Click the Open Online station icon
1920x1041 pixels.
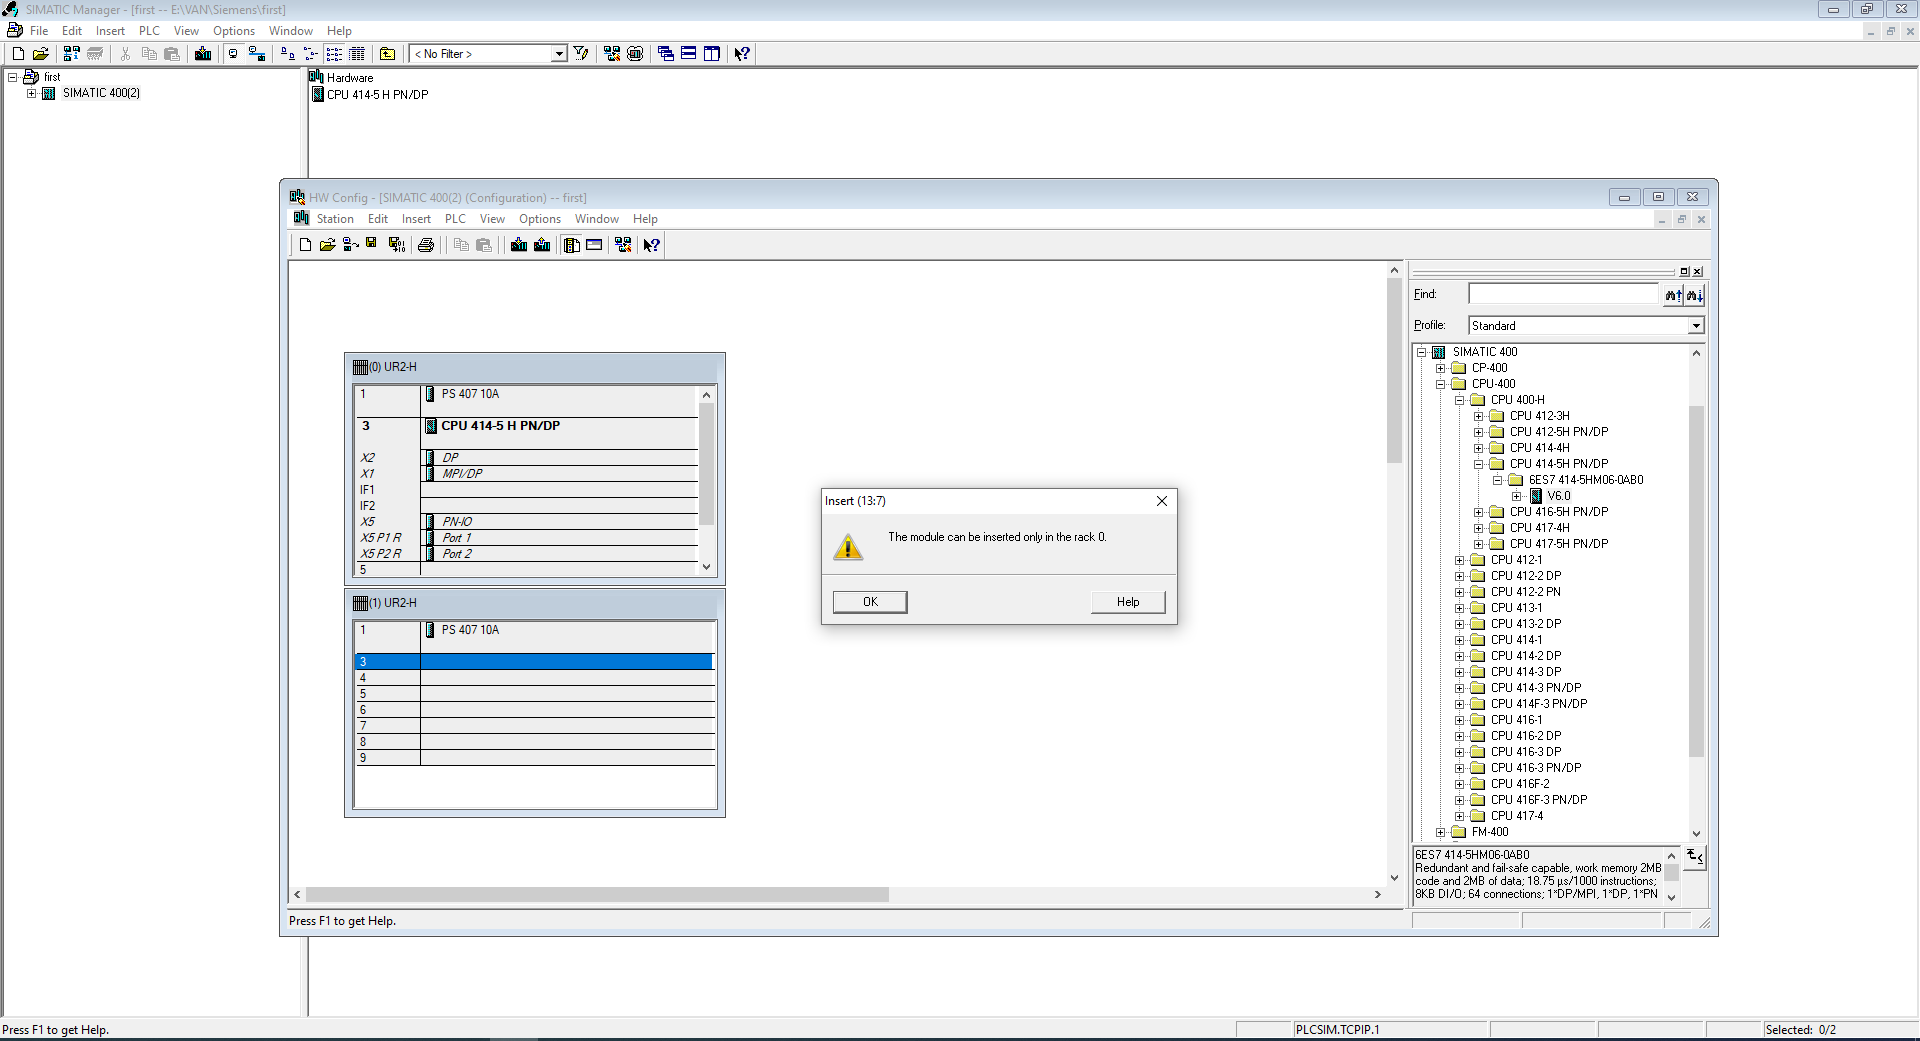[x=350, y=245]
